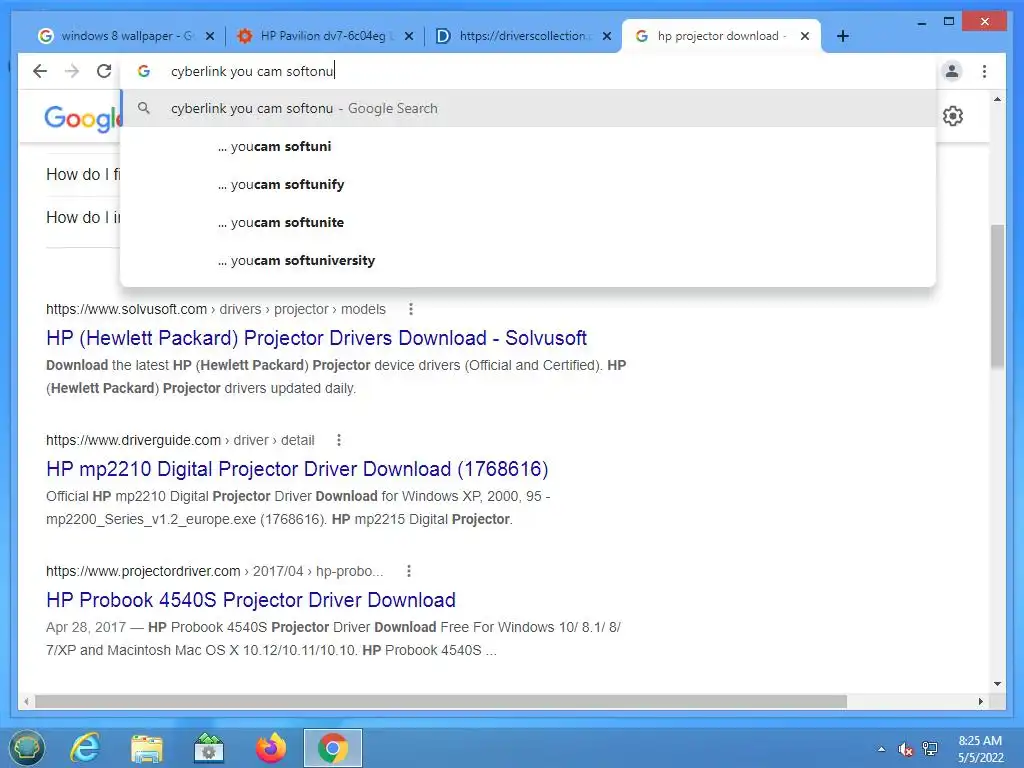Screen dimensions: 1024x768
Task: Go back to the previous page
Action: 40,71
